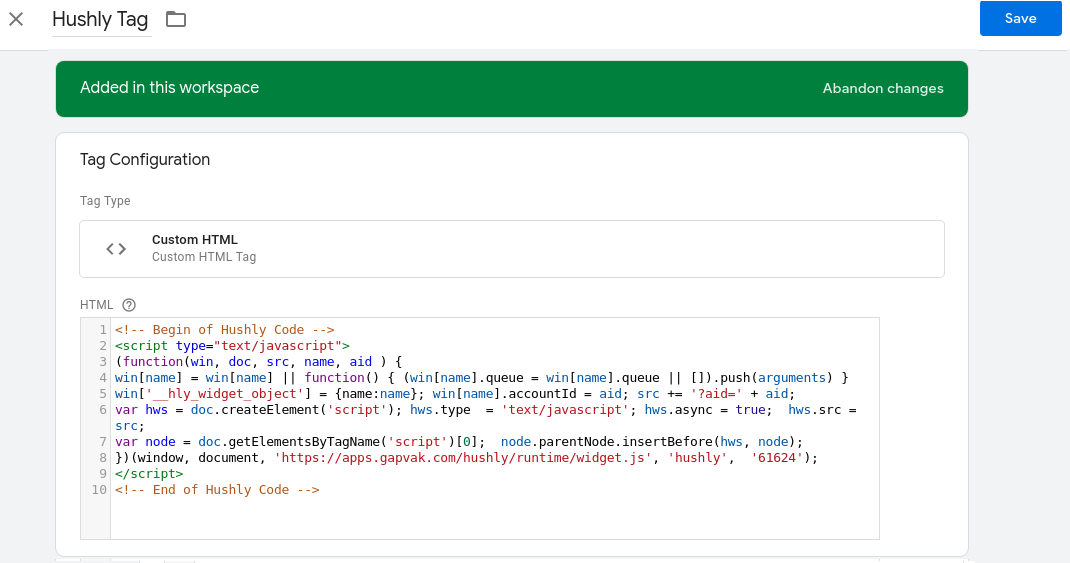Click the Tag Type label

point(105,201)
